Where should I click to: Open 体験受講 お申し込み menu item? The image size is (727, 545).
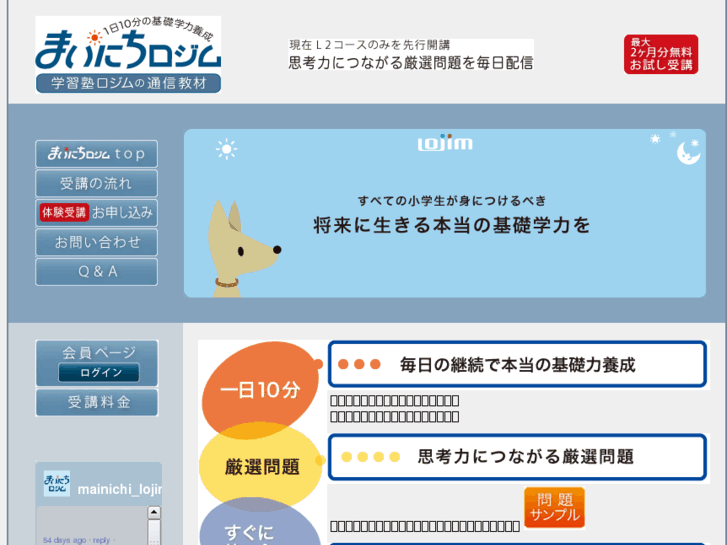point(96,212)
